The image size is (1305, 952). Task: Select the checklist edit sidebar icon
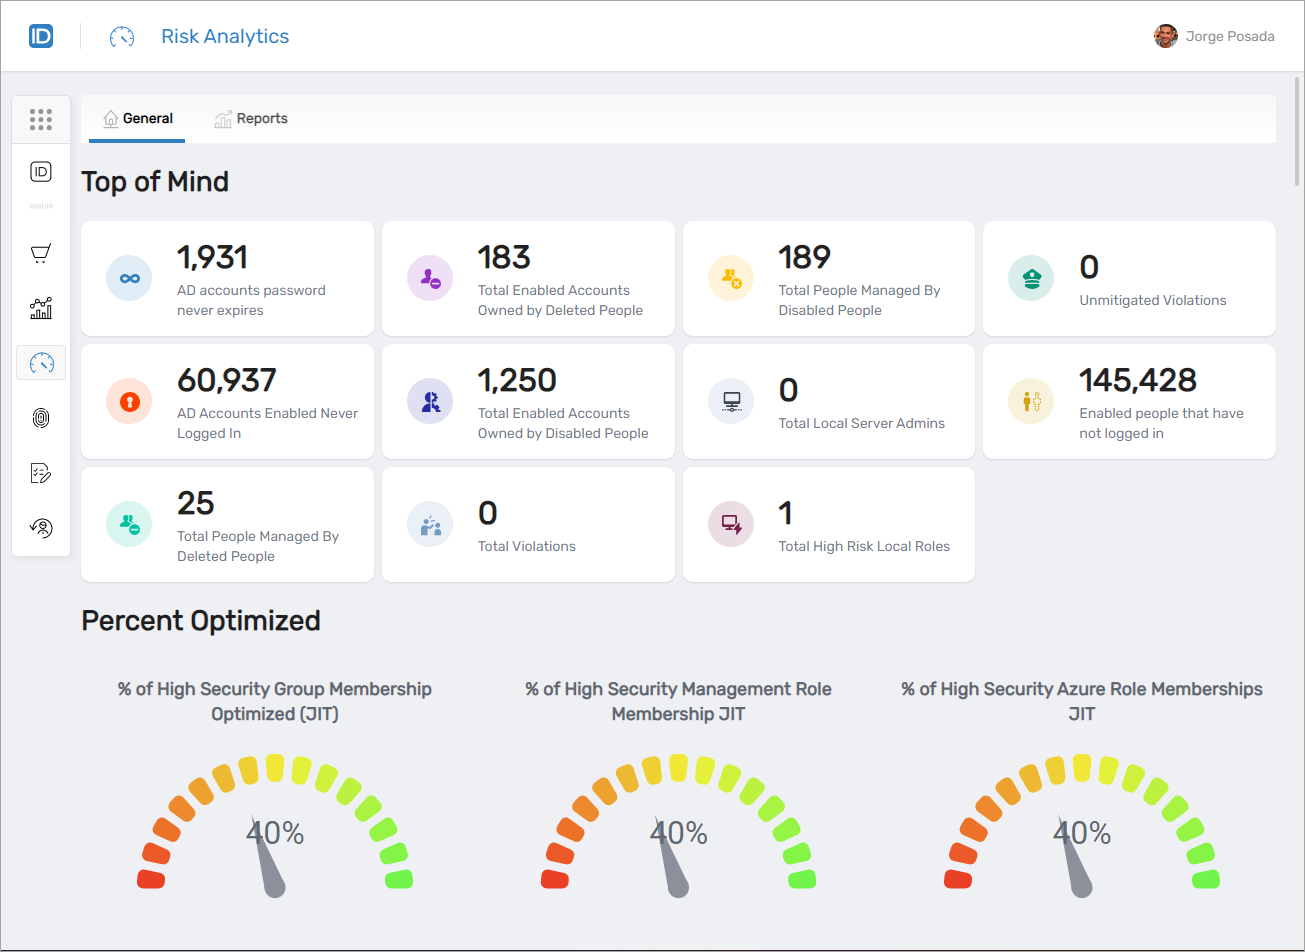(41, 473)
